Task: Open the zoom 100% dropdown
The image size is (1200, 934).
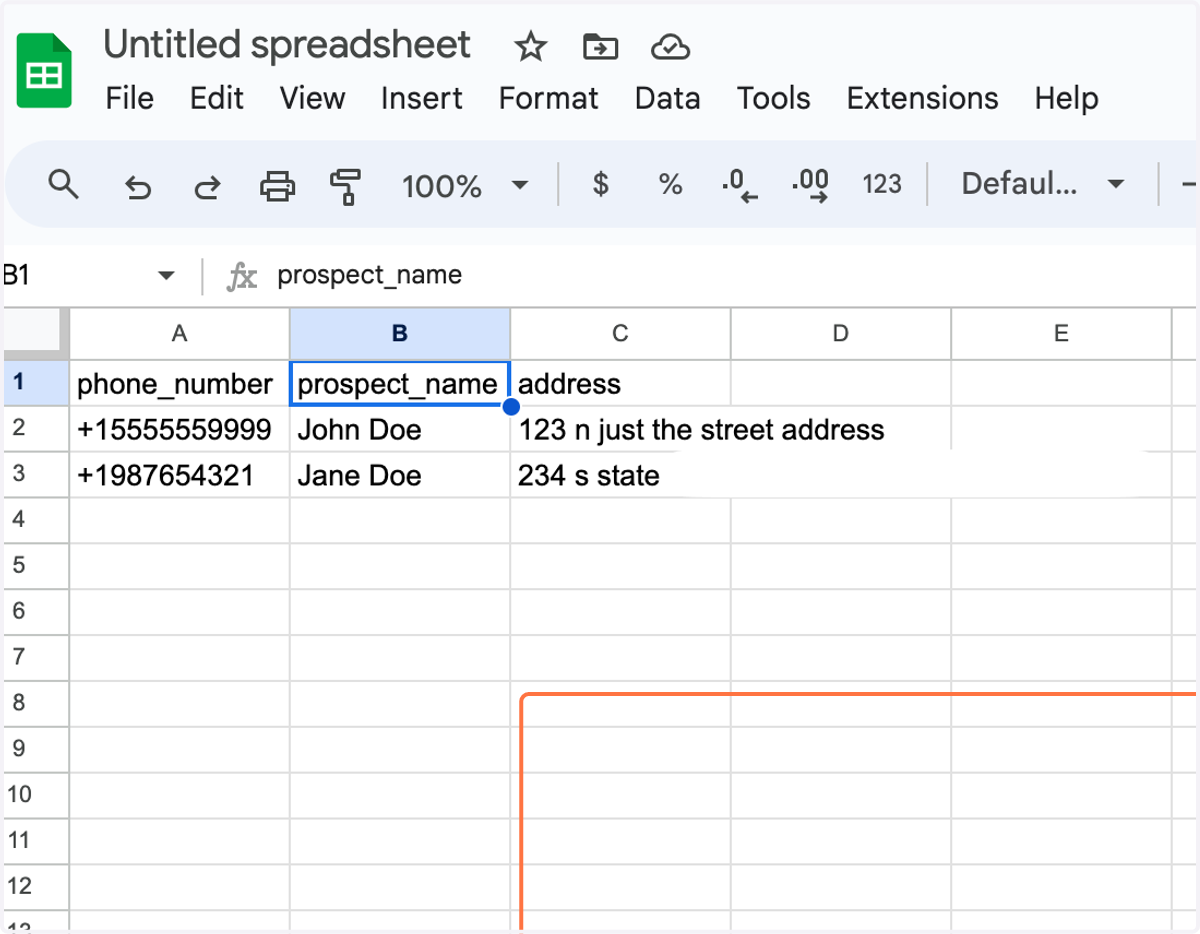Action: 465,185
